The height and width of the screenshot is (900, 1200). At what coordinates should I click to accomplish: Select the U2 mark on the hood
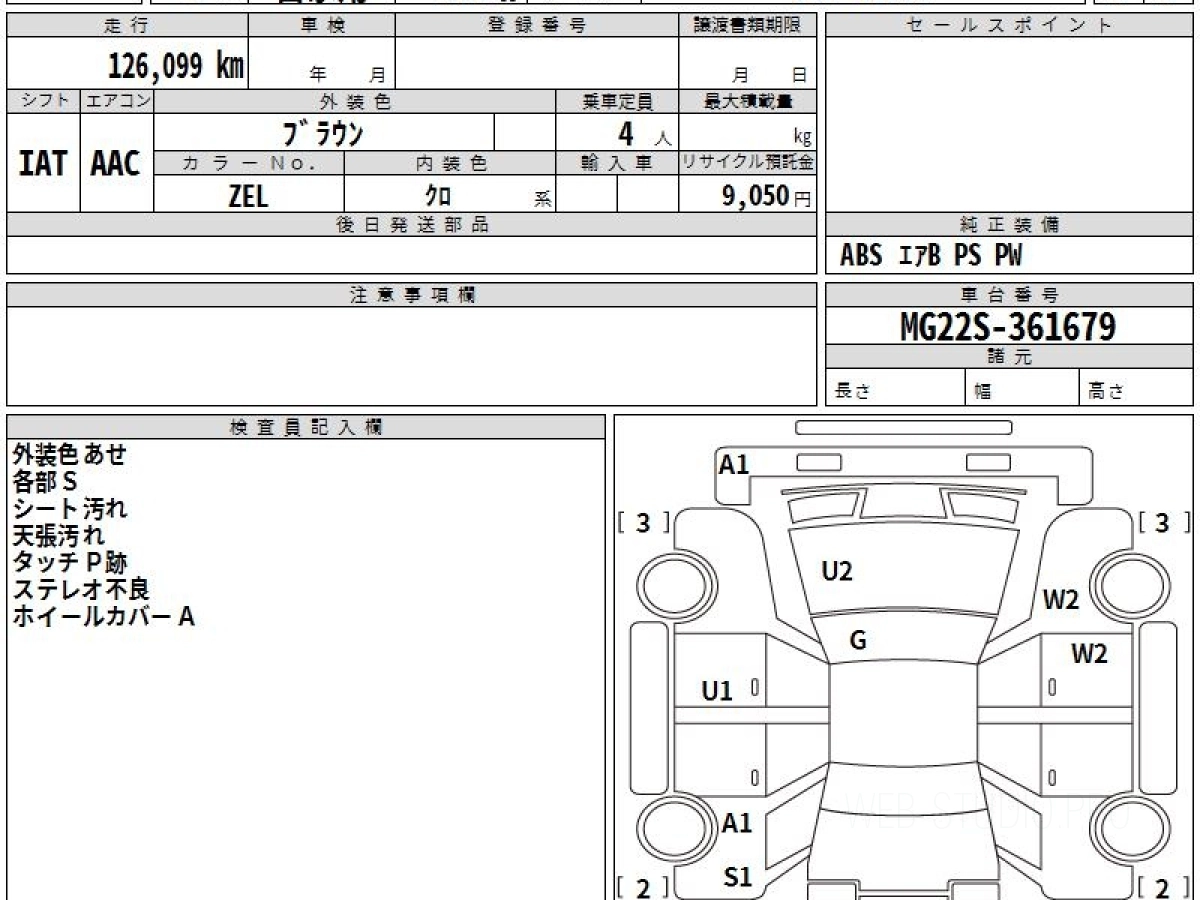point(837,571)
